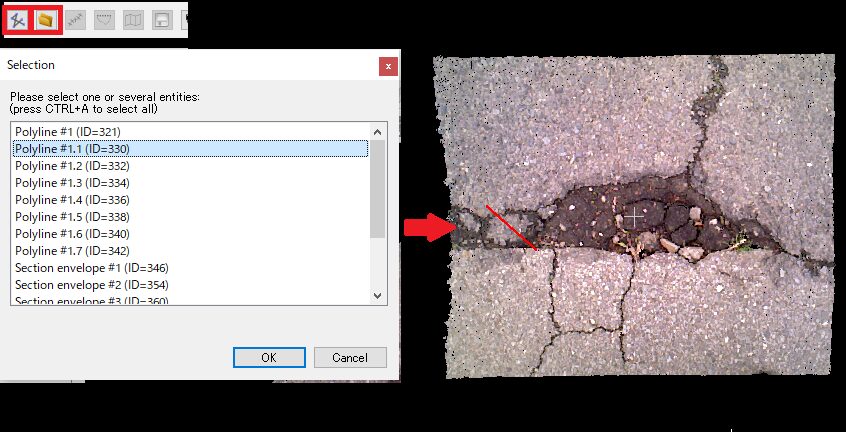Click the yellow folder import icon

[x=46, y=19]
